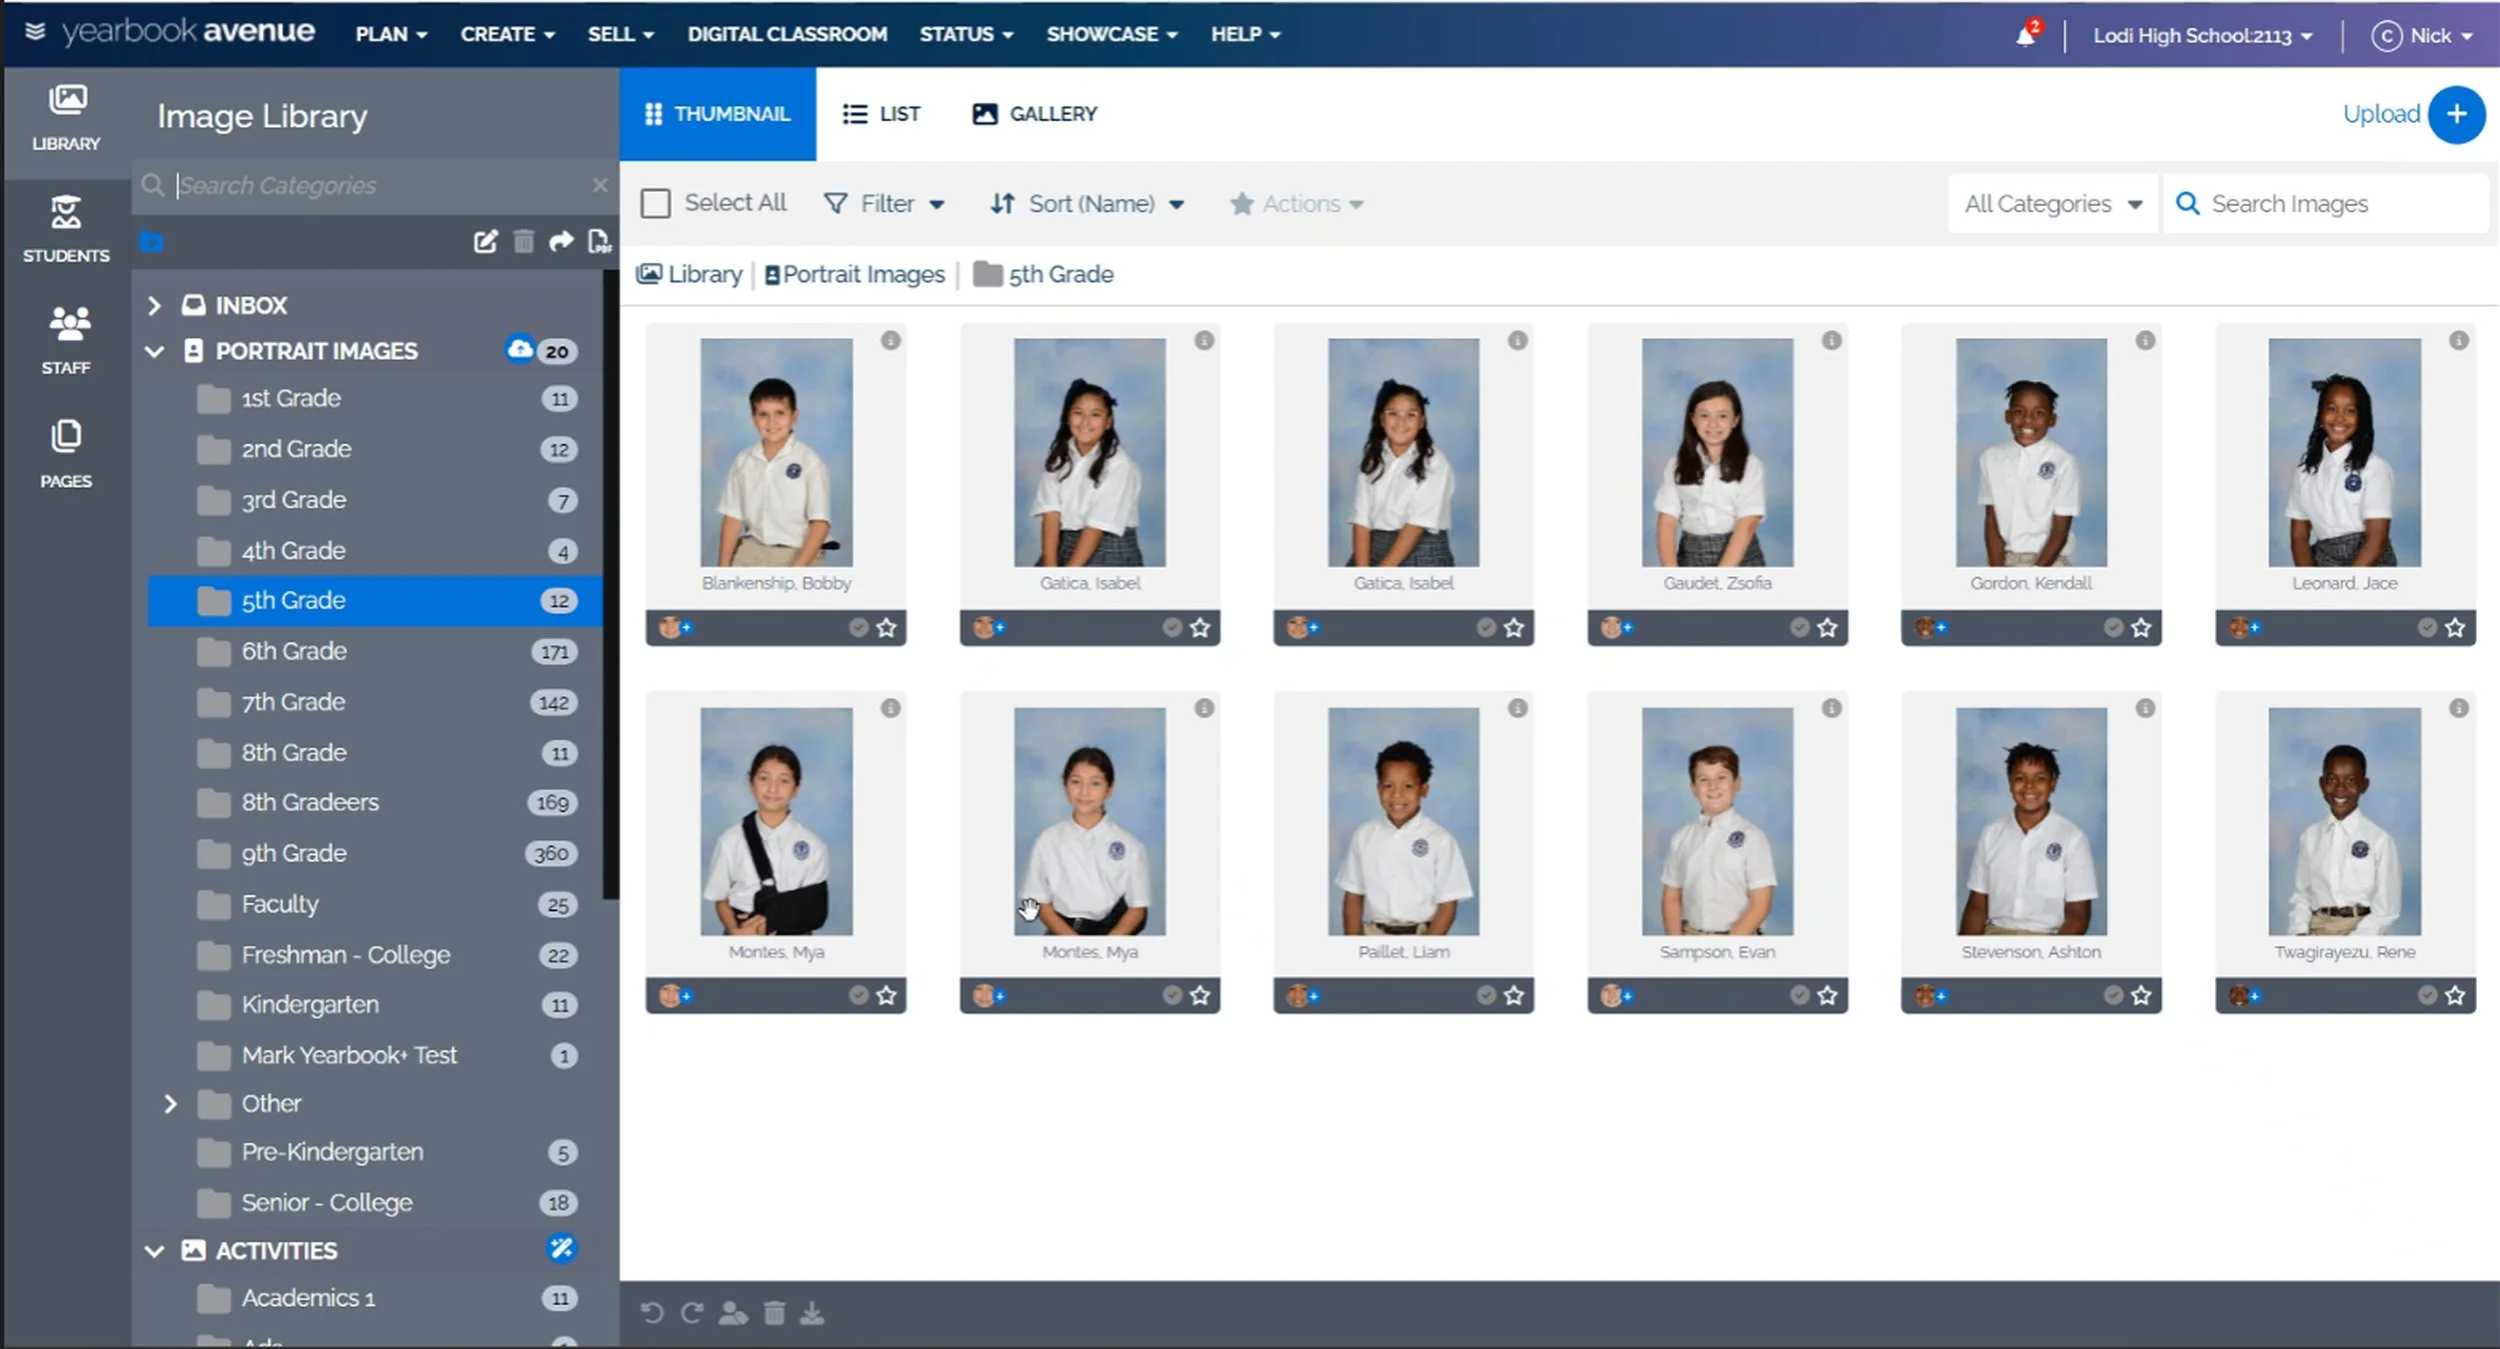Open DIGITAL CLASSROOM in top navigation
The image size is (2500, 1349).
coord(787,34)
